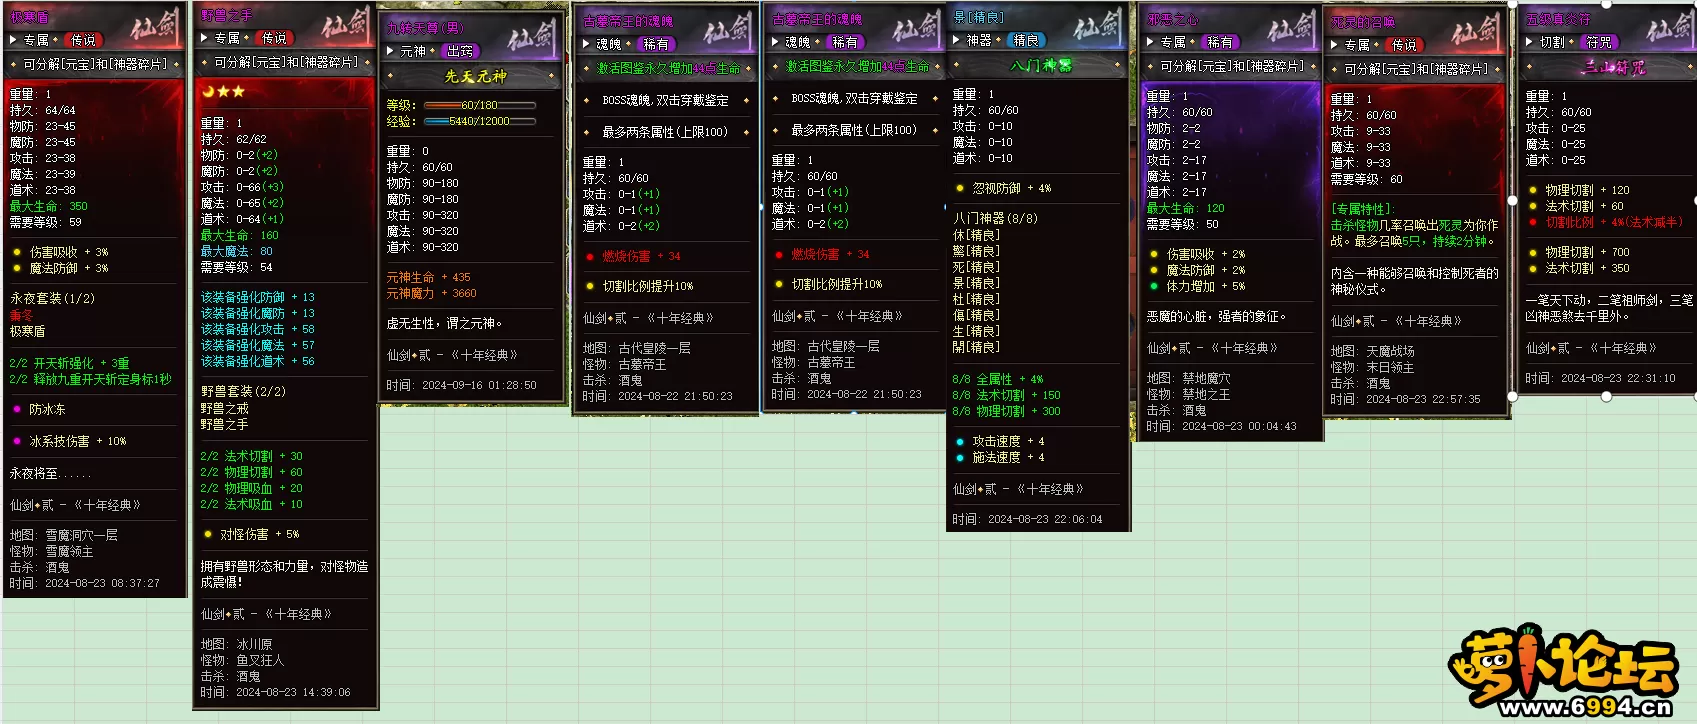
Task: Click the 经验 progress bar showing 5440/12000
Action: coord(479,121)
